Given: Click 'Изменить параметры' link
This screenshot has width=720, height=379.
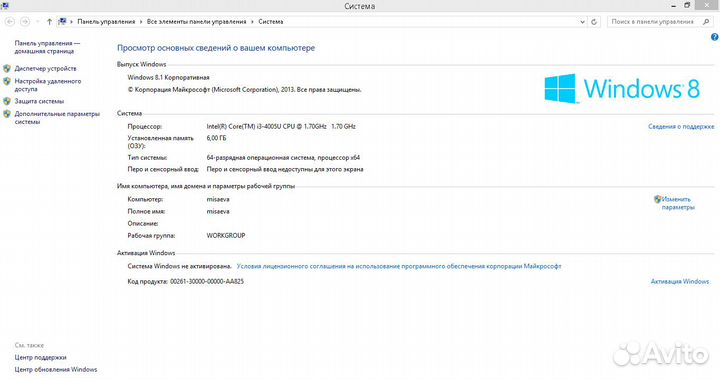Looking at the screenshot, I should (678, 204).
